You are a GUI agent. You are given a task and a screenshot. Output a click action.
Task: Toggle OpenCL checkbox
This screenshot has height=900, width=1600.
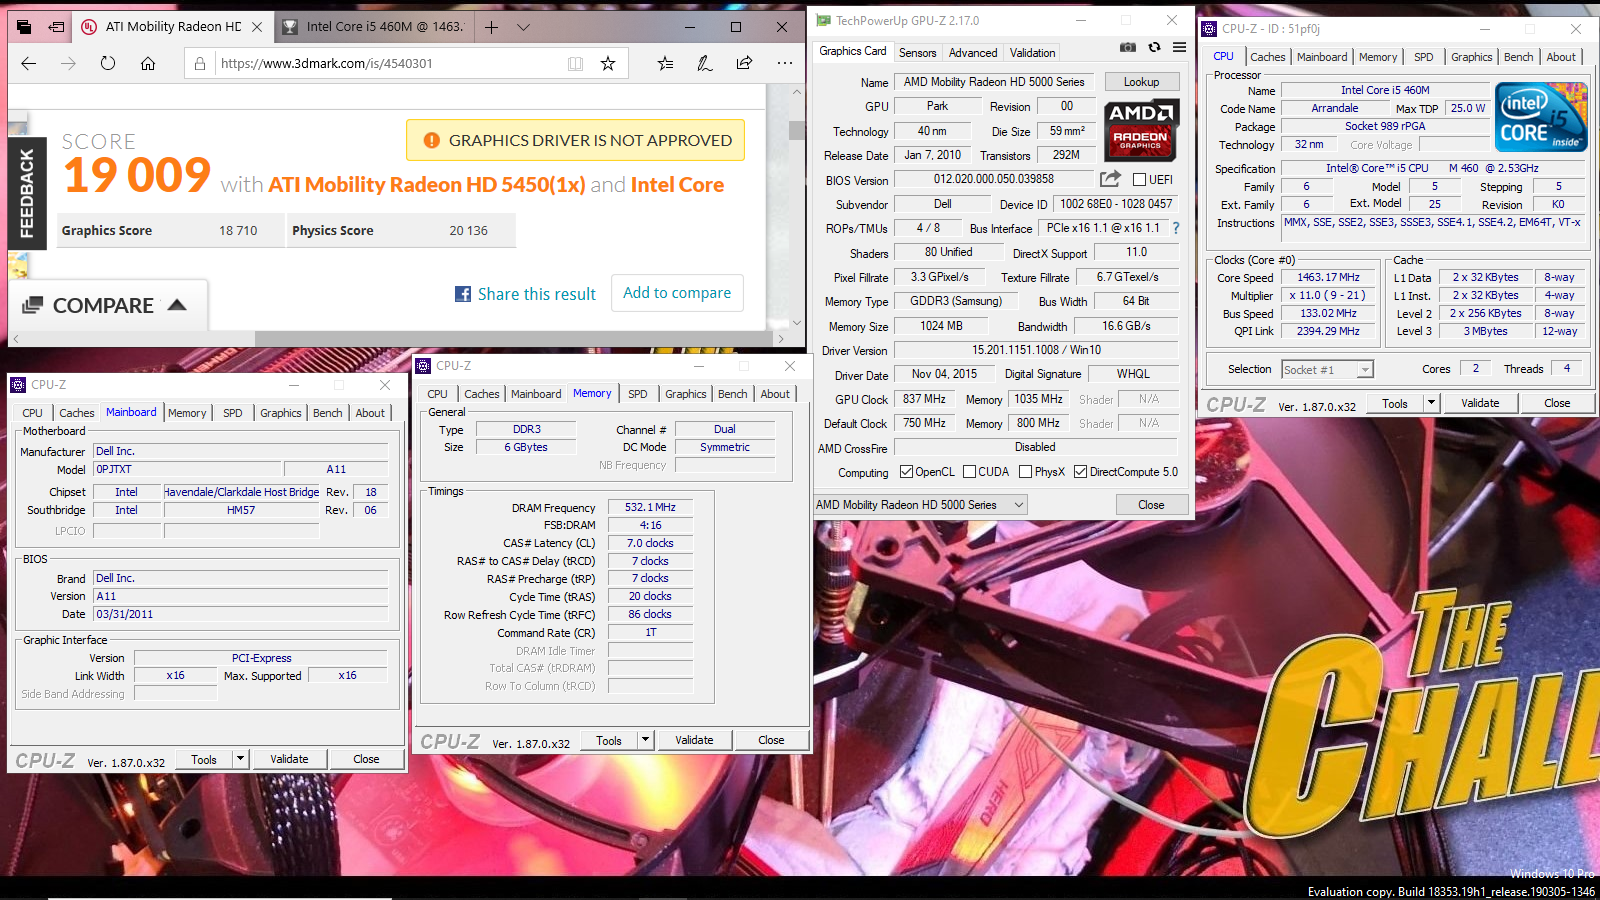(906, 472)
